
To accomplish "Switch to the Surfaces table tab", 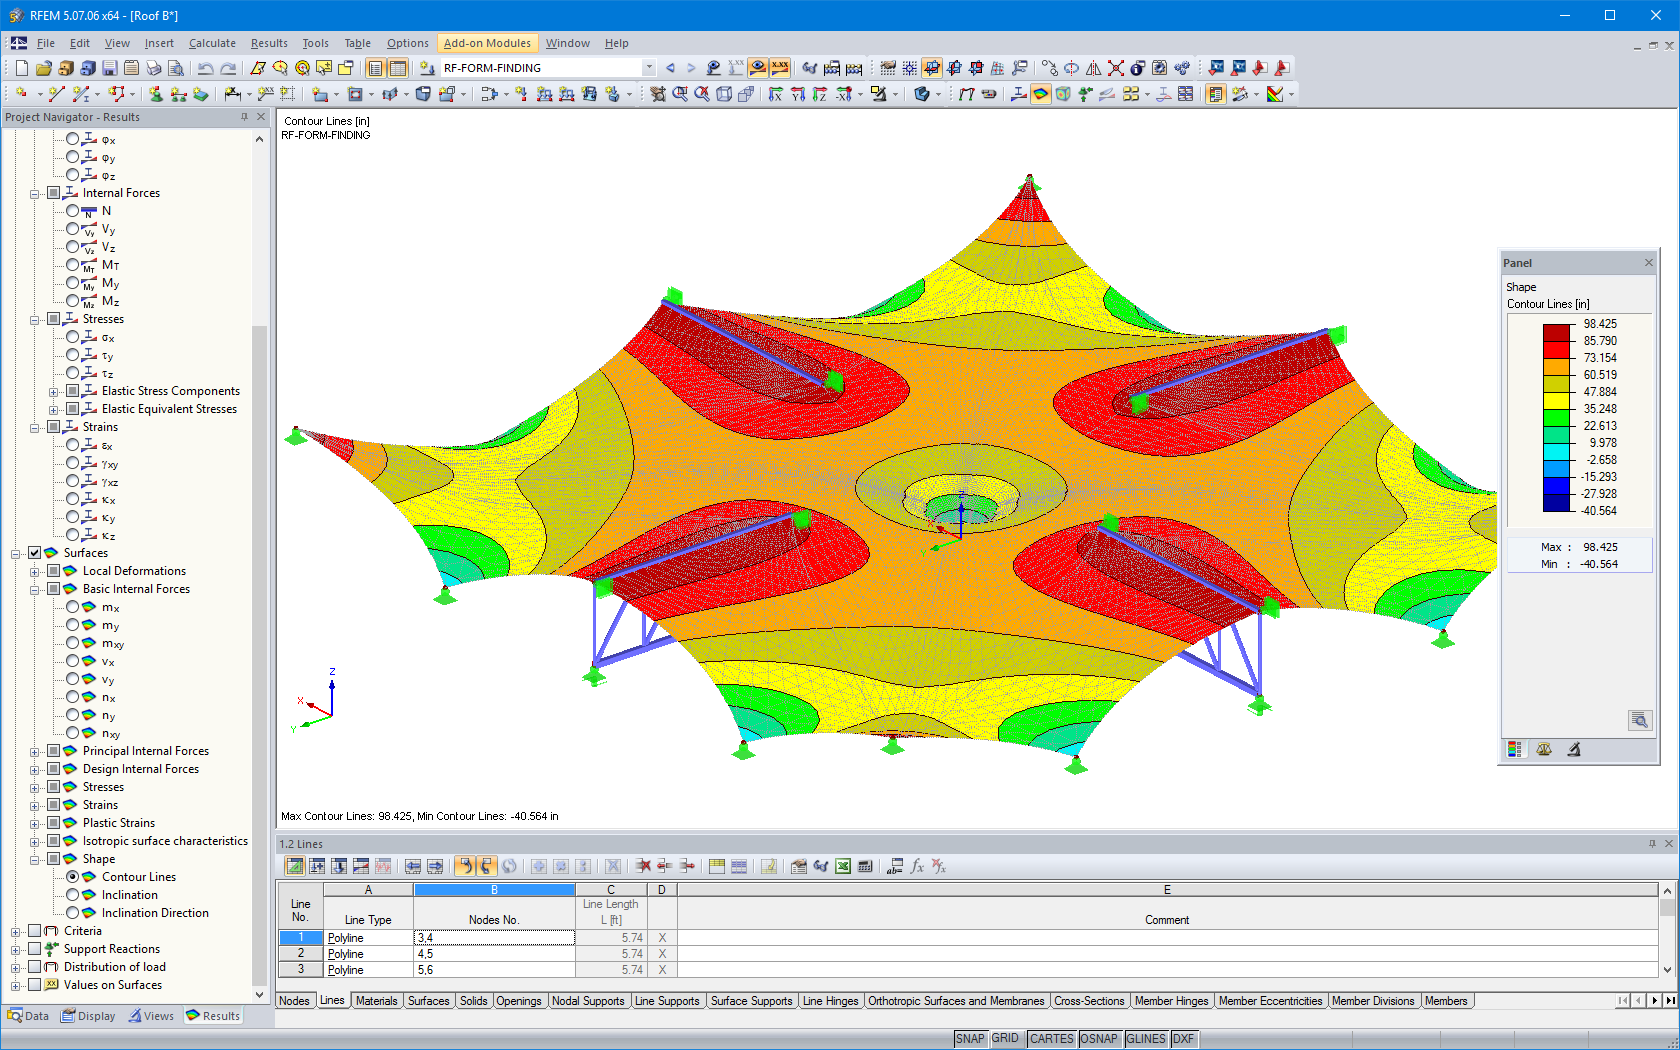I will coord(428,1000).
